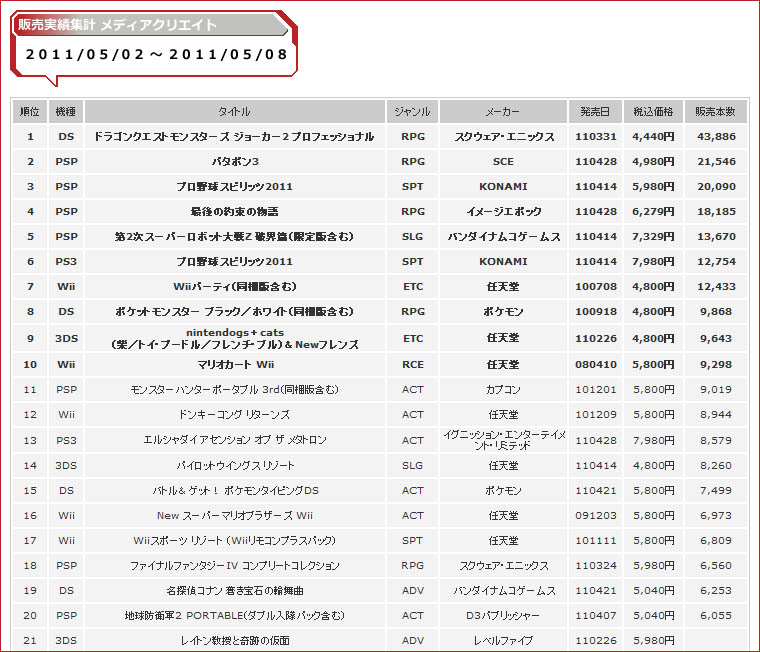Select title New スーパーマリオブラザーズ Wii
This screenshot has width=760, height=652.
tap(235, 516)
